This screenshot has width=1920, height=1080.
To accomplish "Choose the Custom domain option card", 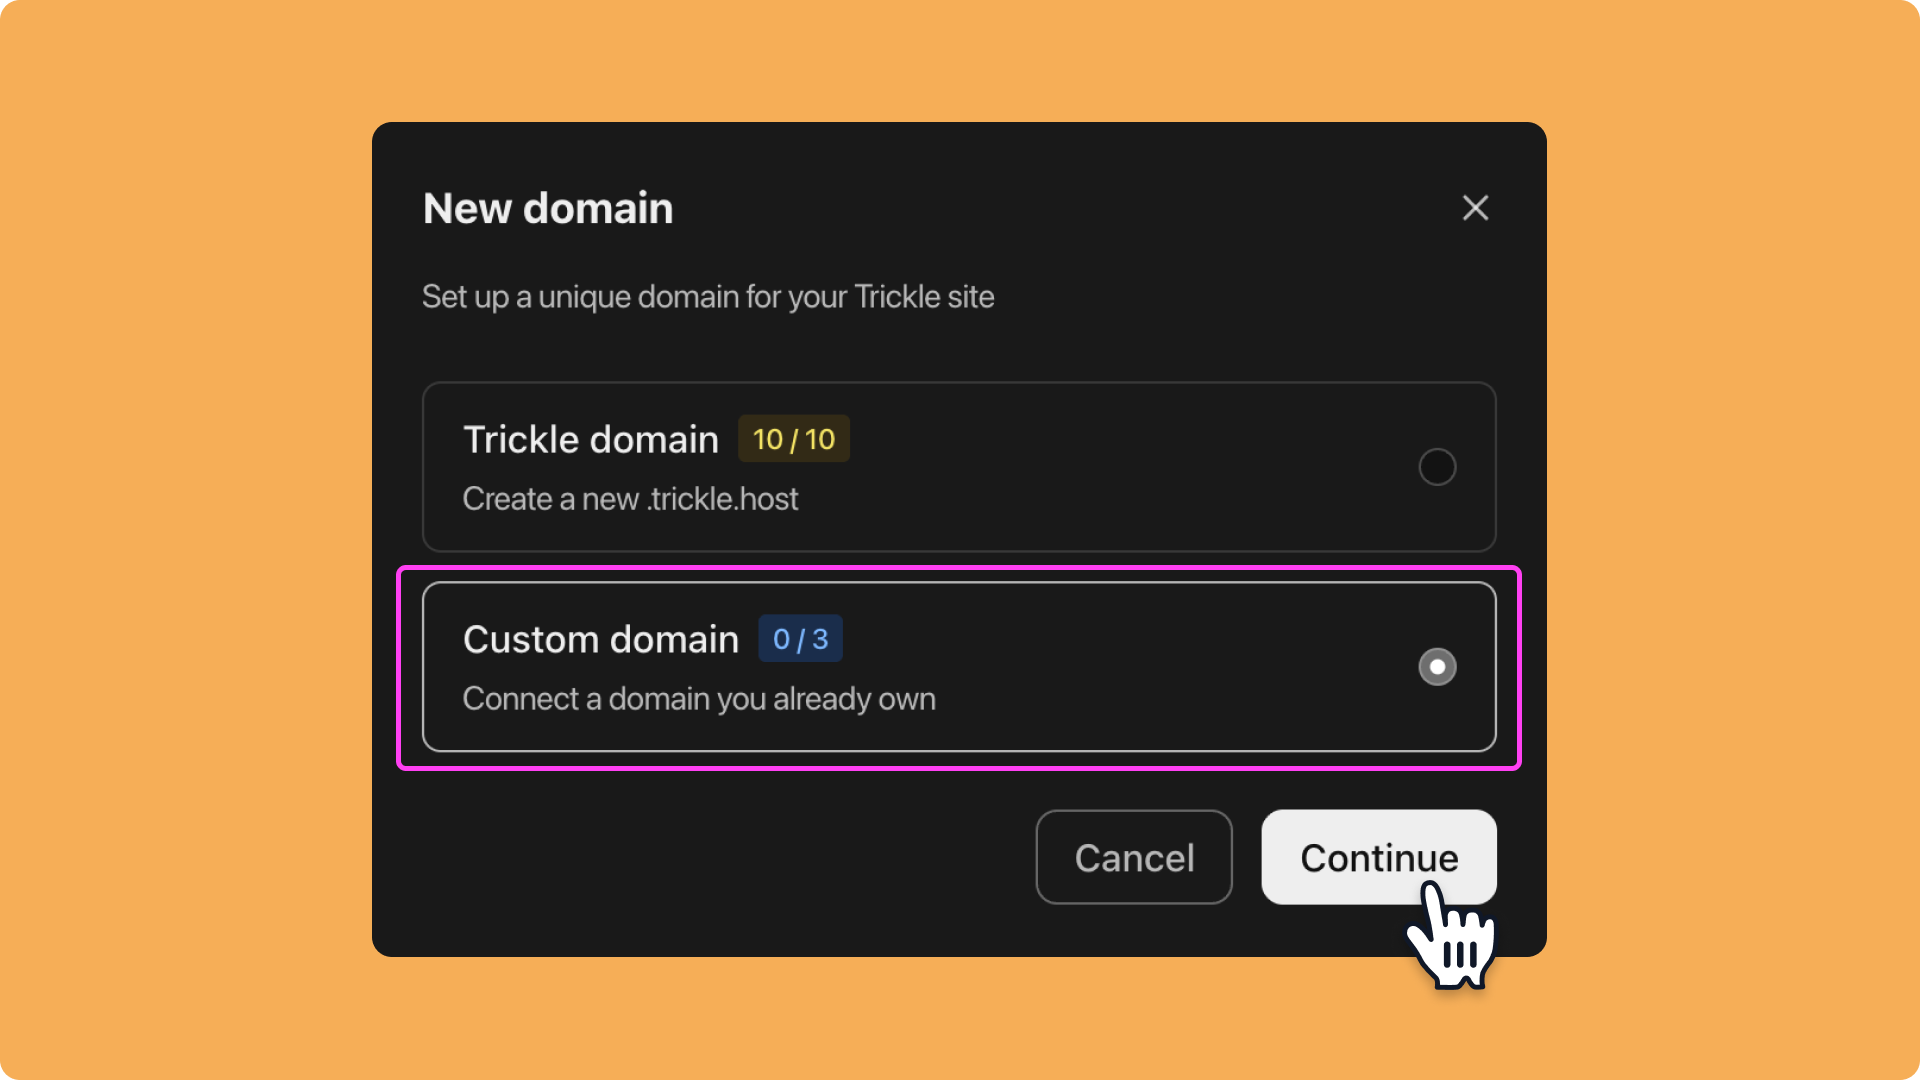I will click(x=959, y=667).
